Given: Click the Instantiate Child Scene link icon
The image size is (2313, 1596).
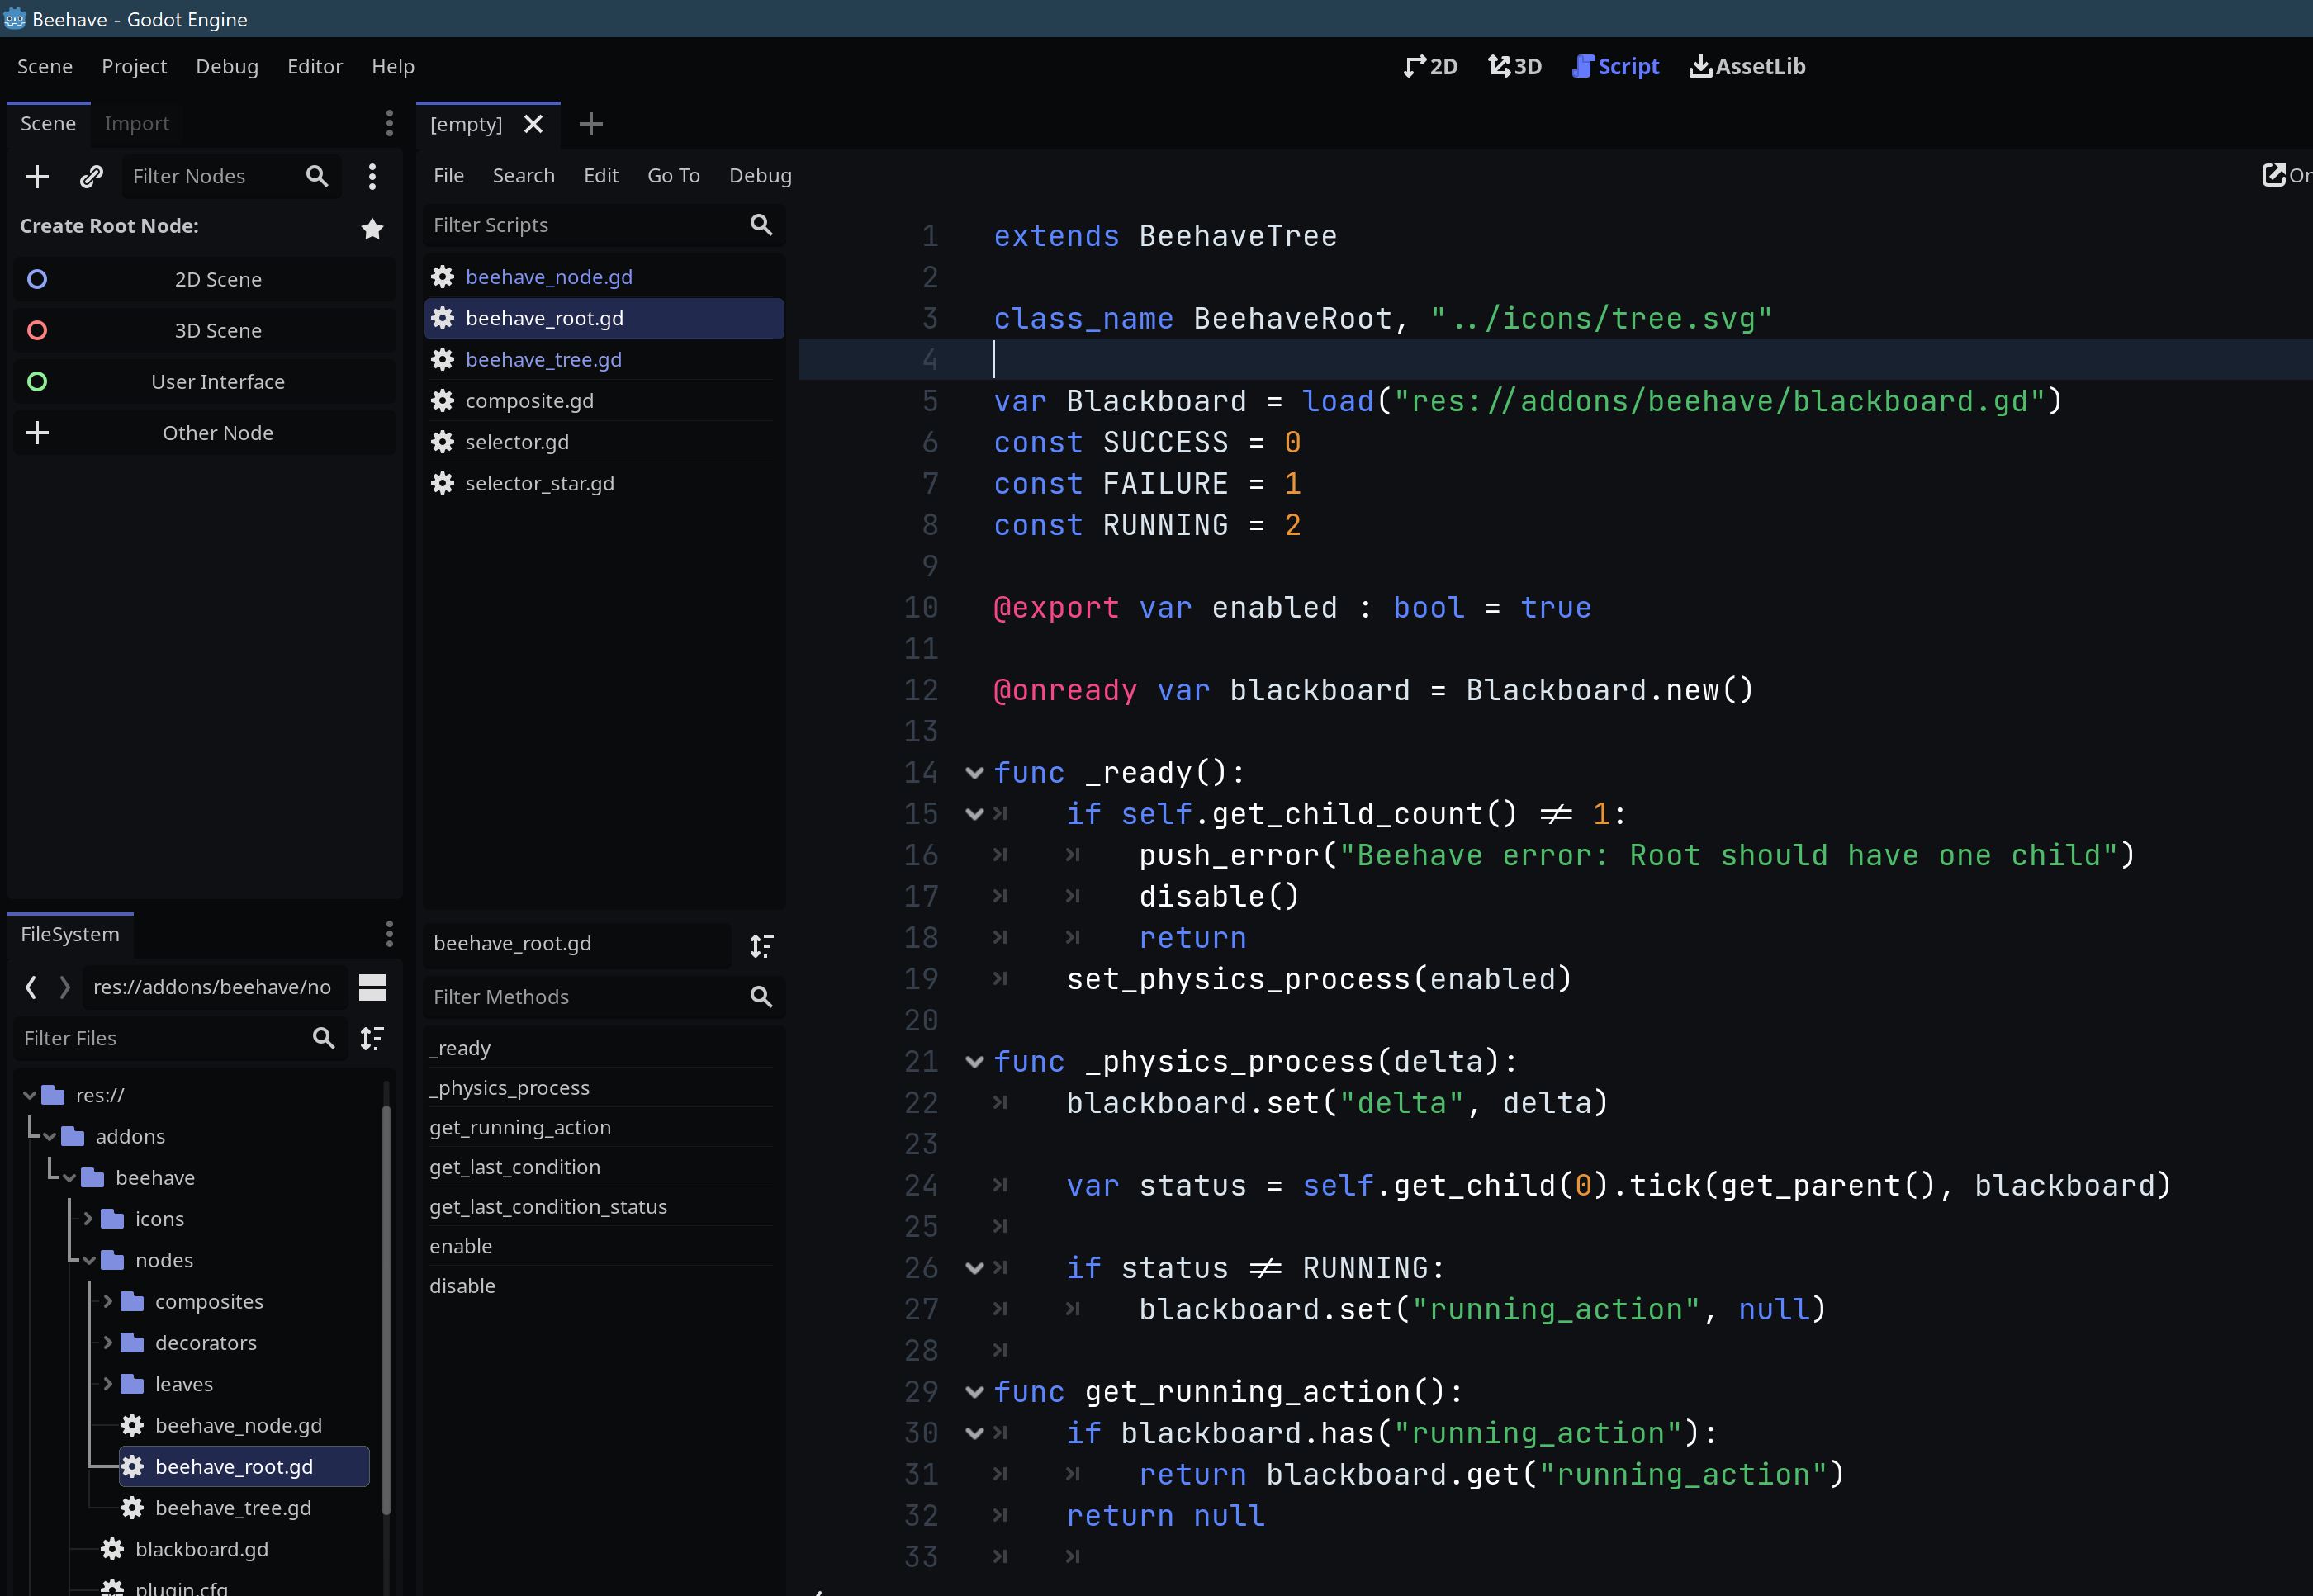Looking at the screenshot, I should point(91,177).
